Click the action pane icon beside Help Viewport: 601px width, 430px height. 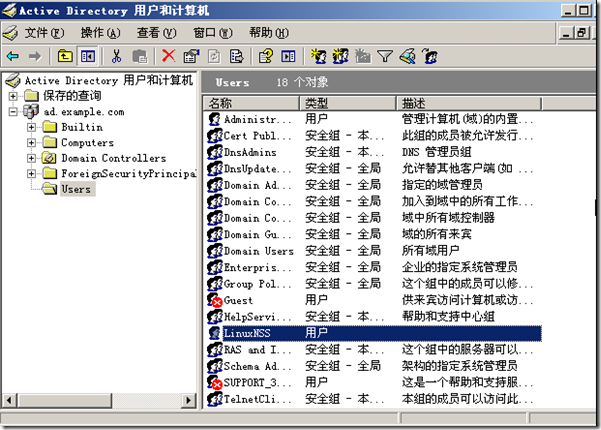(x=288, y=57)
